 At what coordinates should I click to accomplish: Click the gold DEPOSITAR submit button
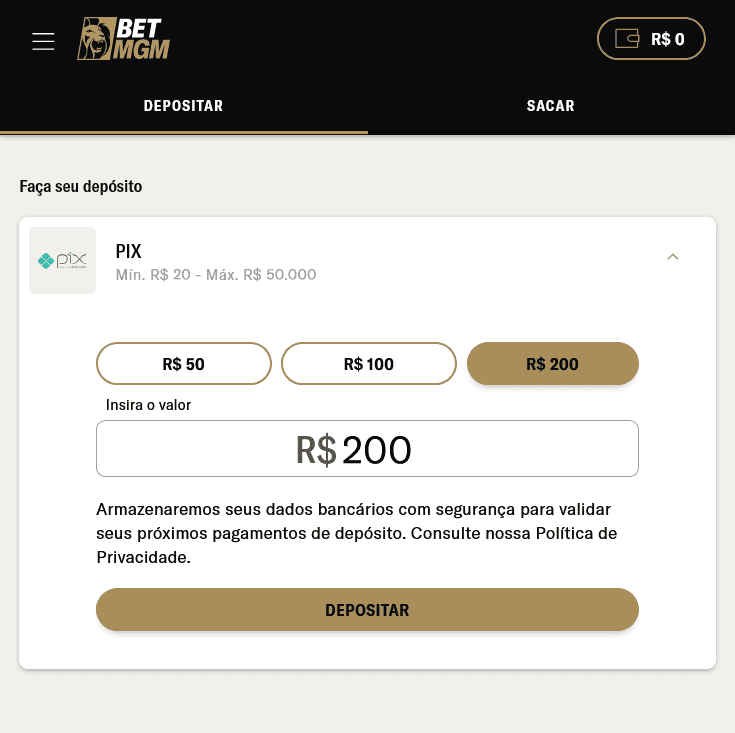click(x=367, y=610)
